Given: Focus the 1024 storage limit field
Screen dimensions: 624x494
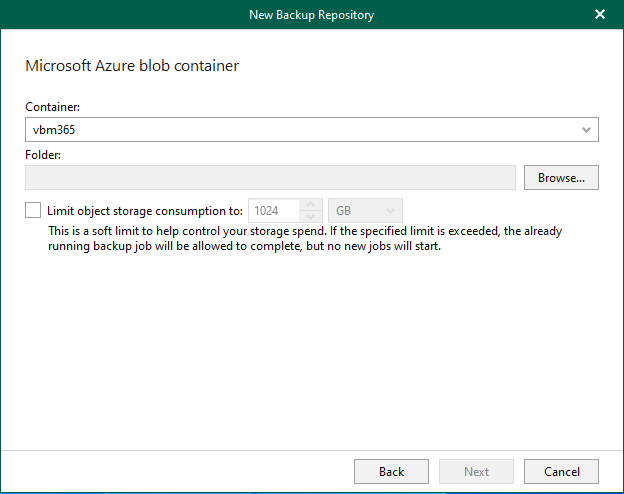Looking at the screenshot, I should point(273,211).
